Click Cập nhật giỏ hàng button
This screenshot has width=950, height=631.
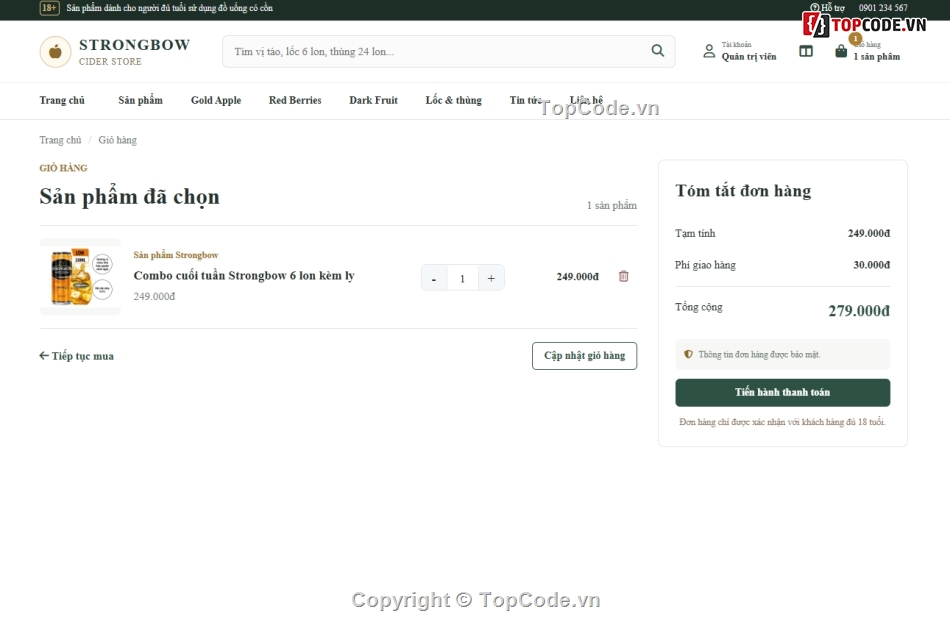pyautogui.click(x=584, y=356)
